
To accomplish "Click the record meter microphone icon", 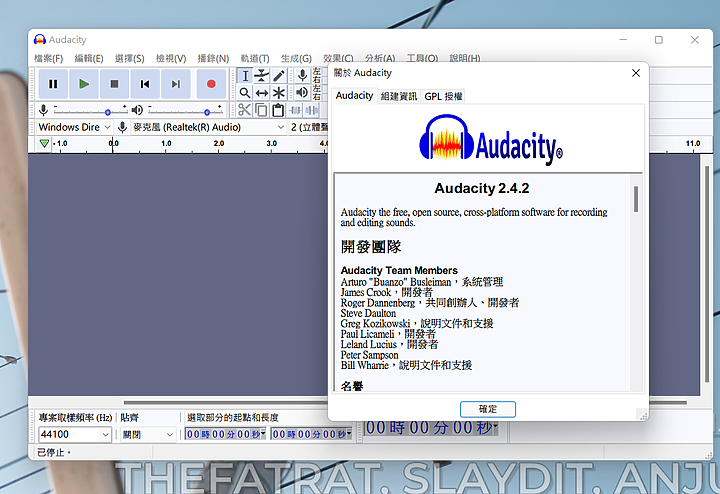I will 302,75.
